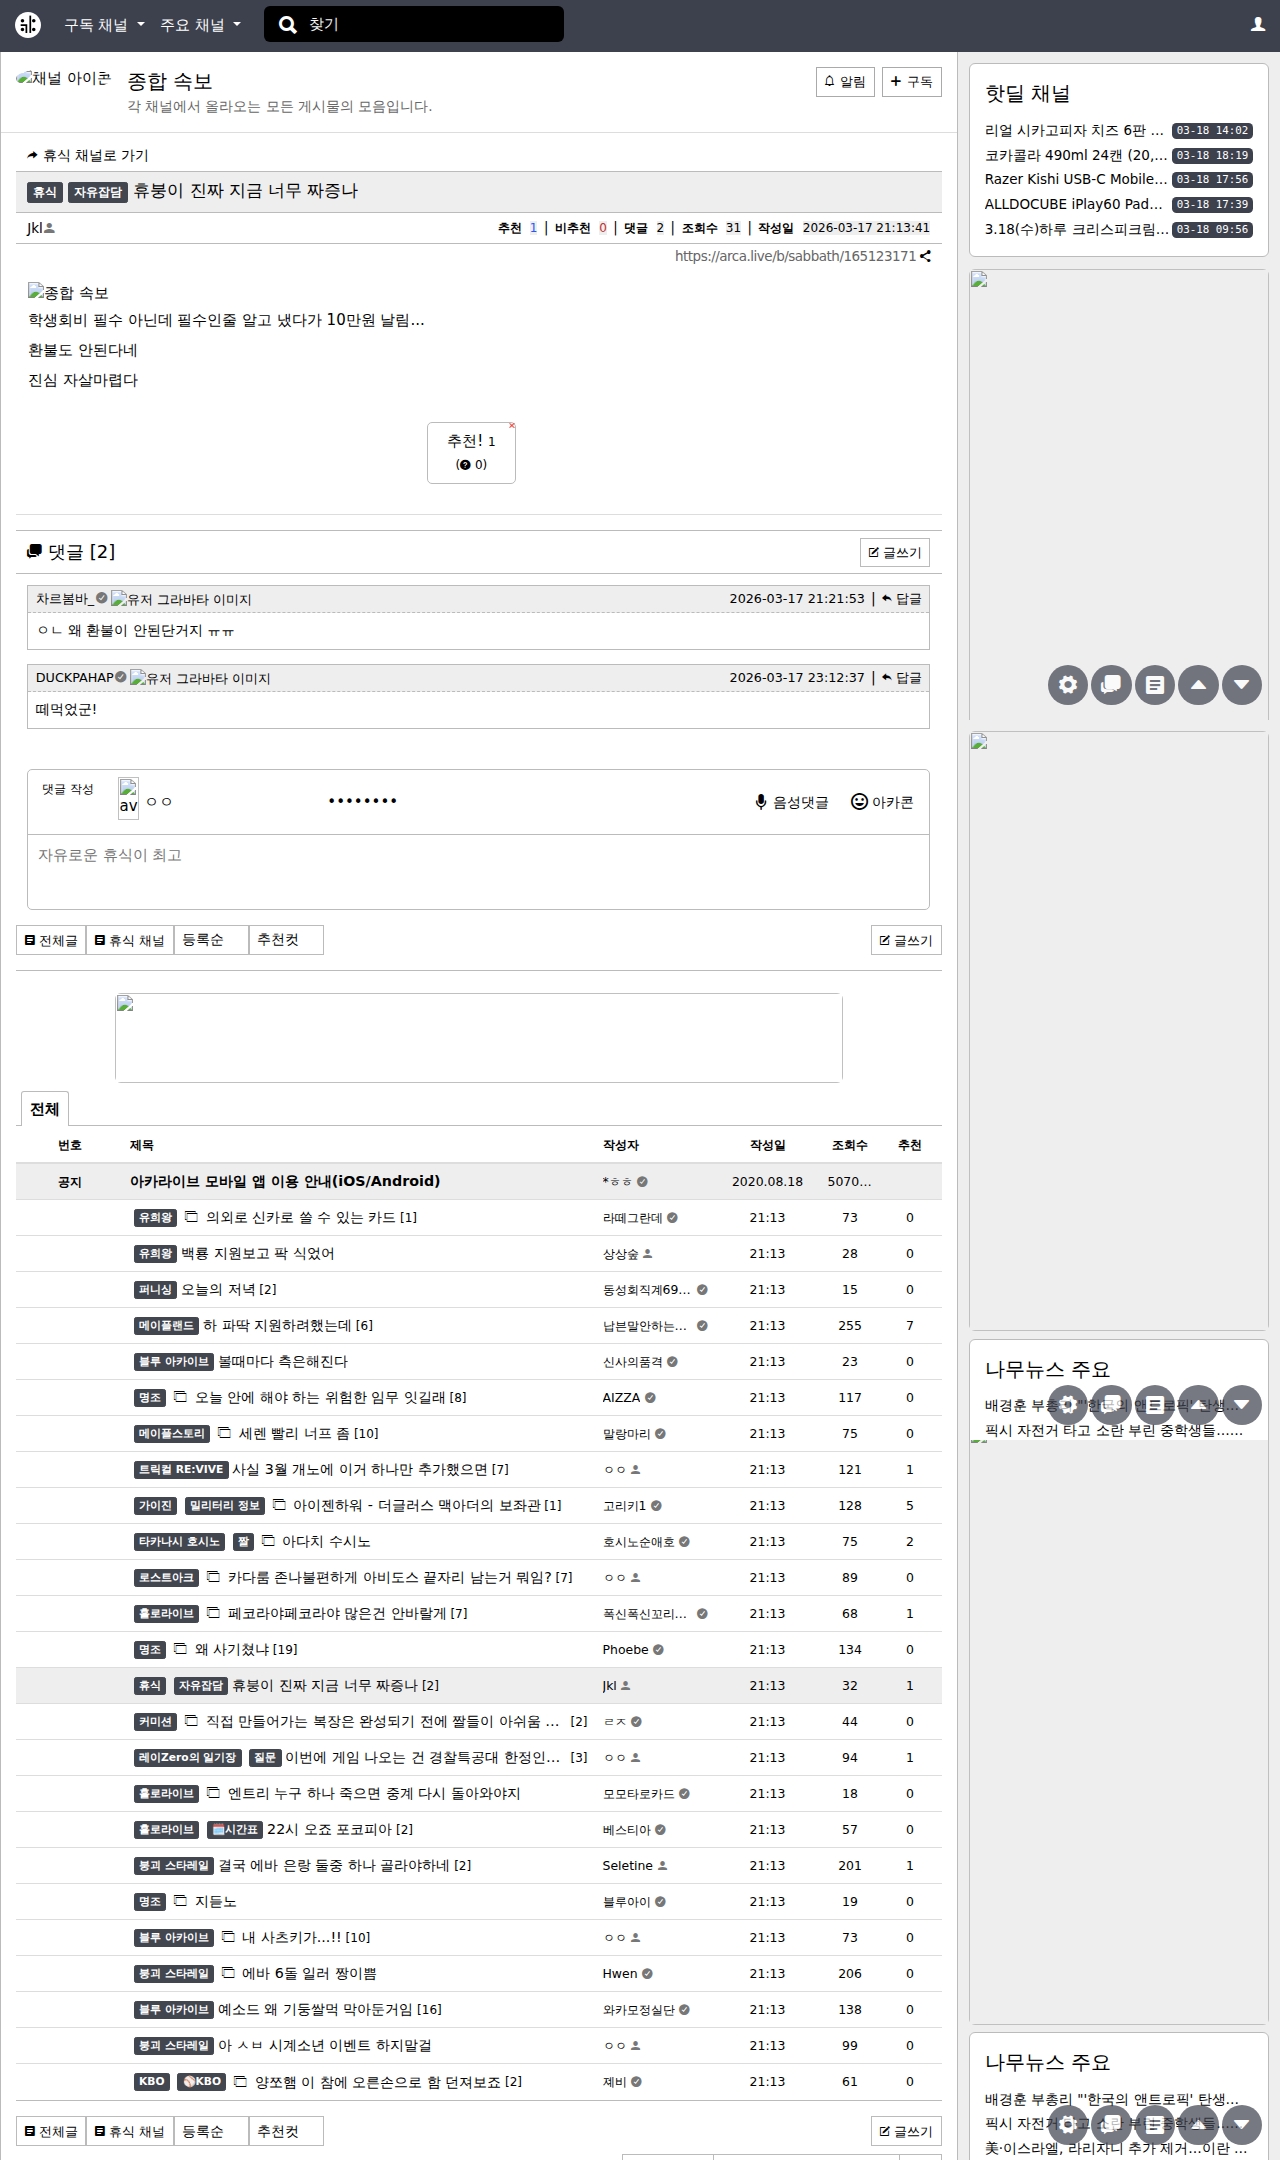Open hot deal Razer Kishi USB-C Mobile
Image resolution: width=1280 pixels, height=2160 pixels.
(x=1076, y=179)
